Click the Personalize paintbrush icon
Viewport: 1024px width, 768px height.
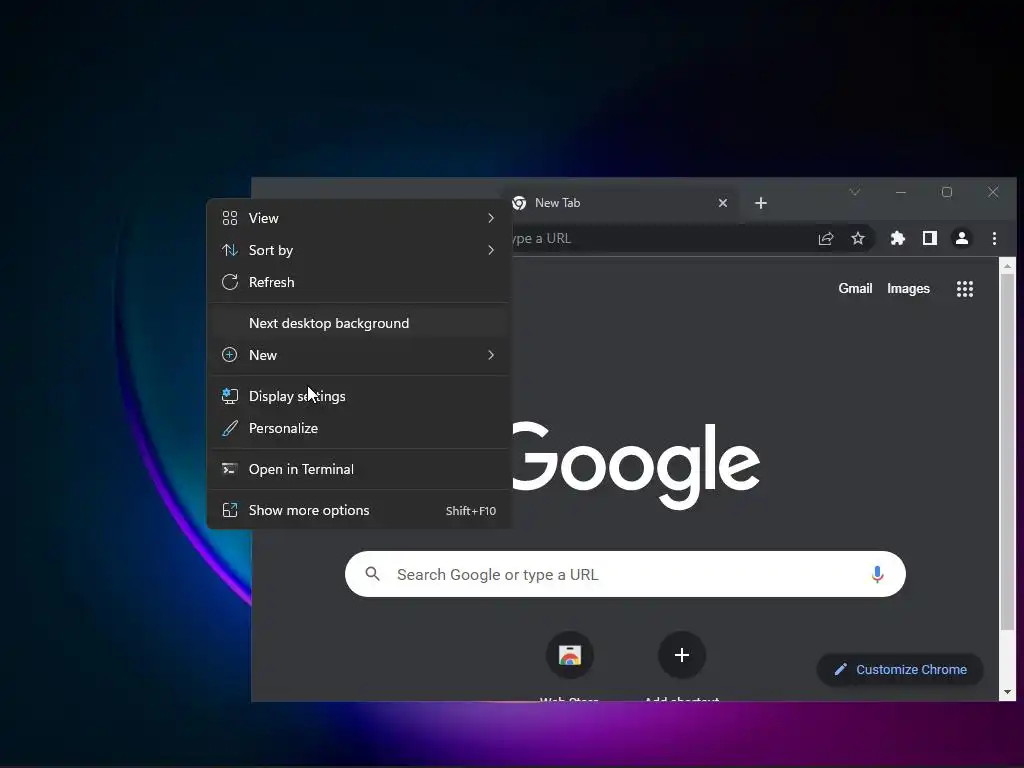(x=230, y=428)
